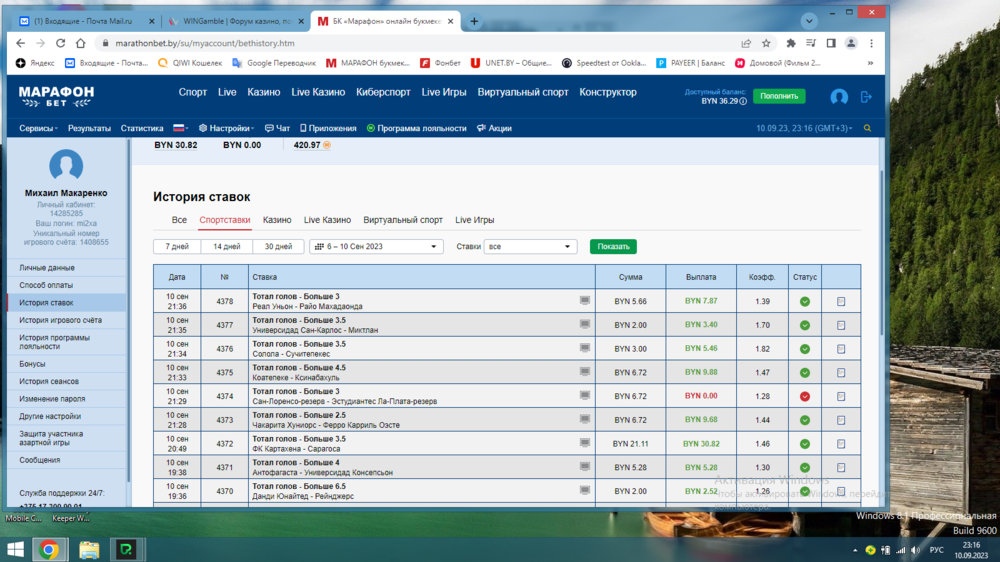Screen dimensions: 1000x562
Task: Expand the Сервисы menu
Action: [x=39, y=129]
